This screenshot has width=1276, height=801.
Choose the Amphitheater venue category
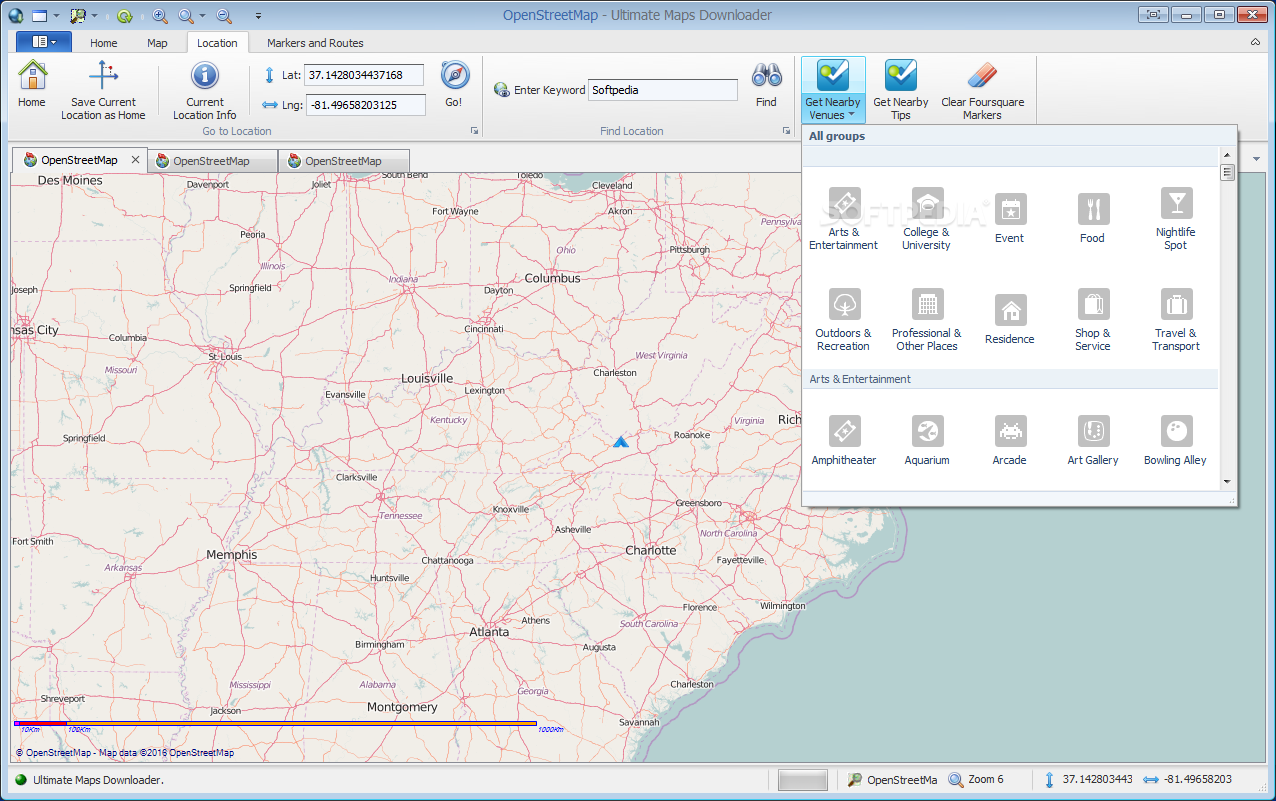click(844, 441)
